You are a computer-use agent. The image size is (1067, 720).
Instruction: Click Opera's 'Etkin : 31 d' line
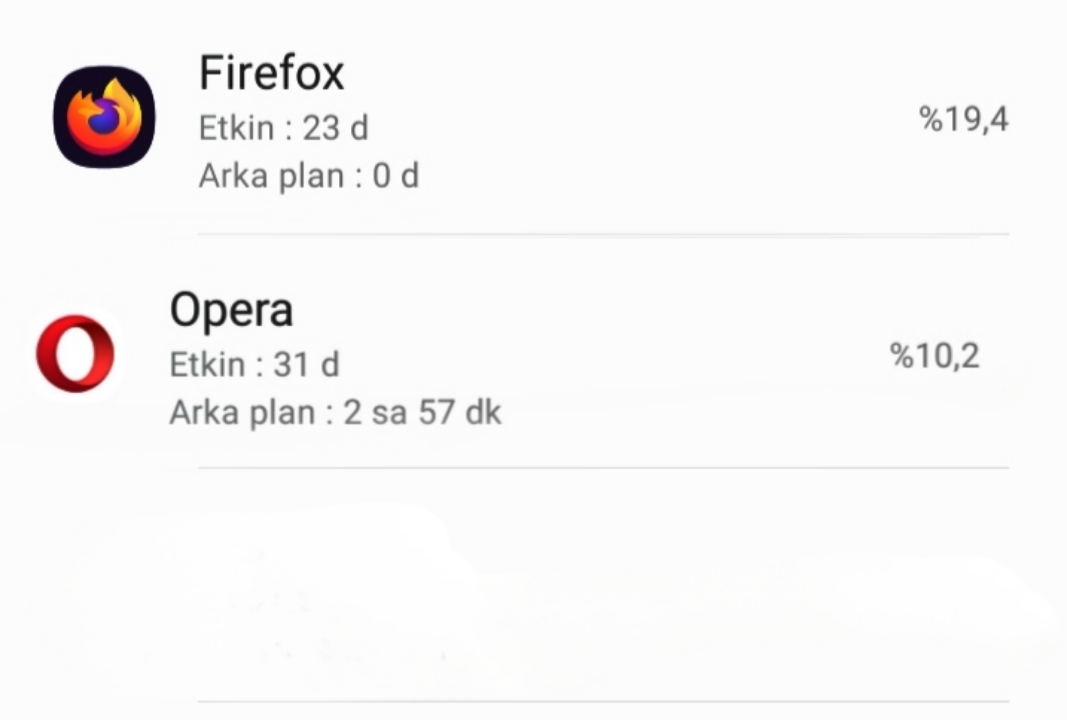click(254, 365)
